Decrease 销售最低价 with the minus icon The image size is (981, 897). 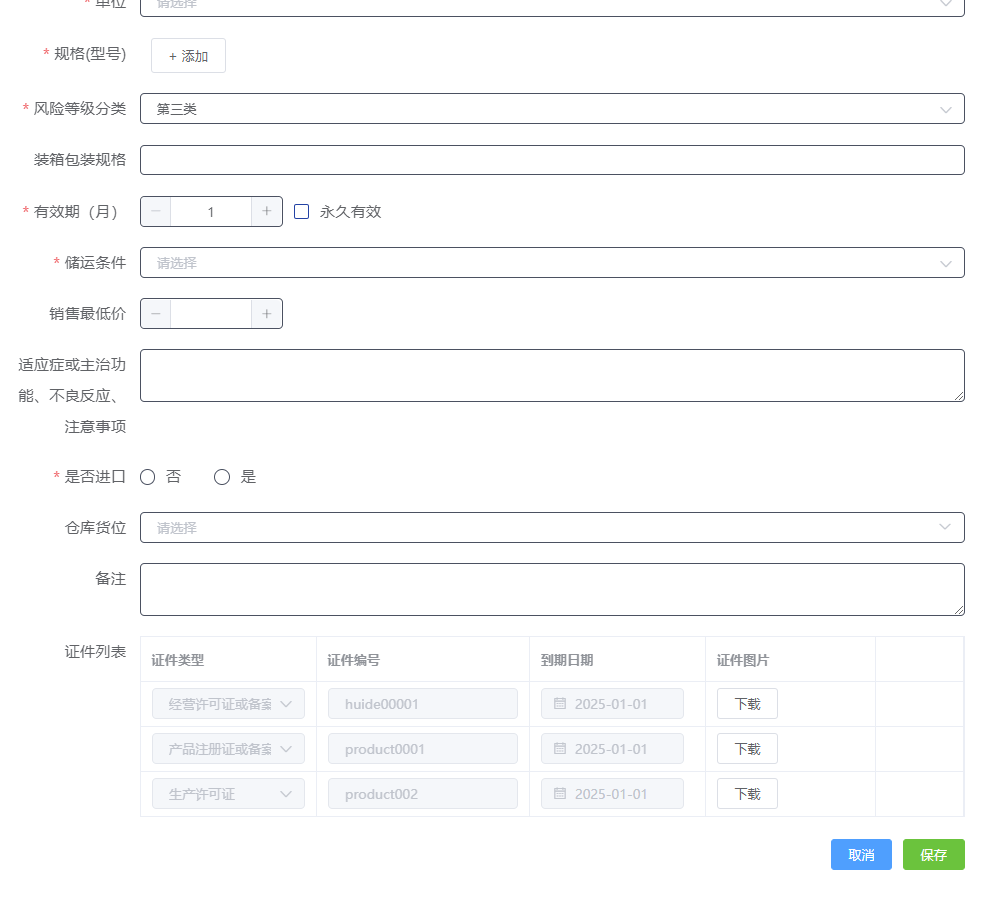155,313
